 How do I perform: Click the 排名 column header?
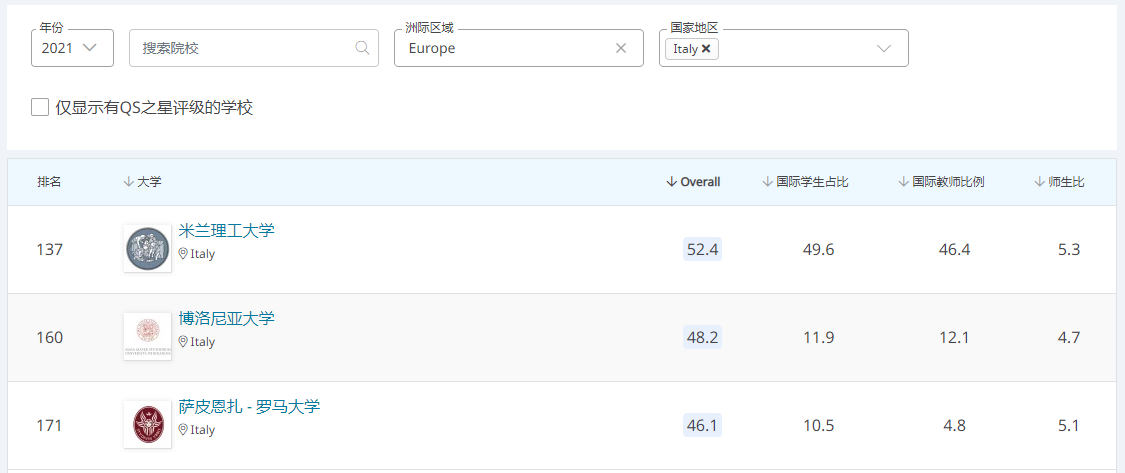(50, 182)
